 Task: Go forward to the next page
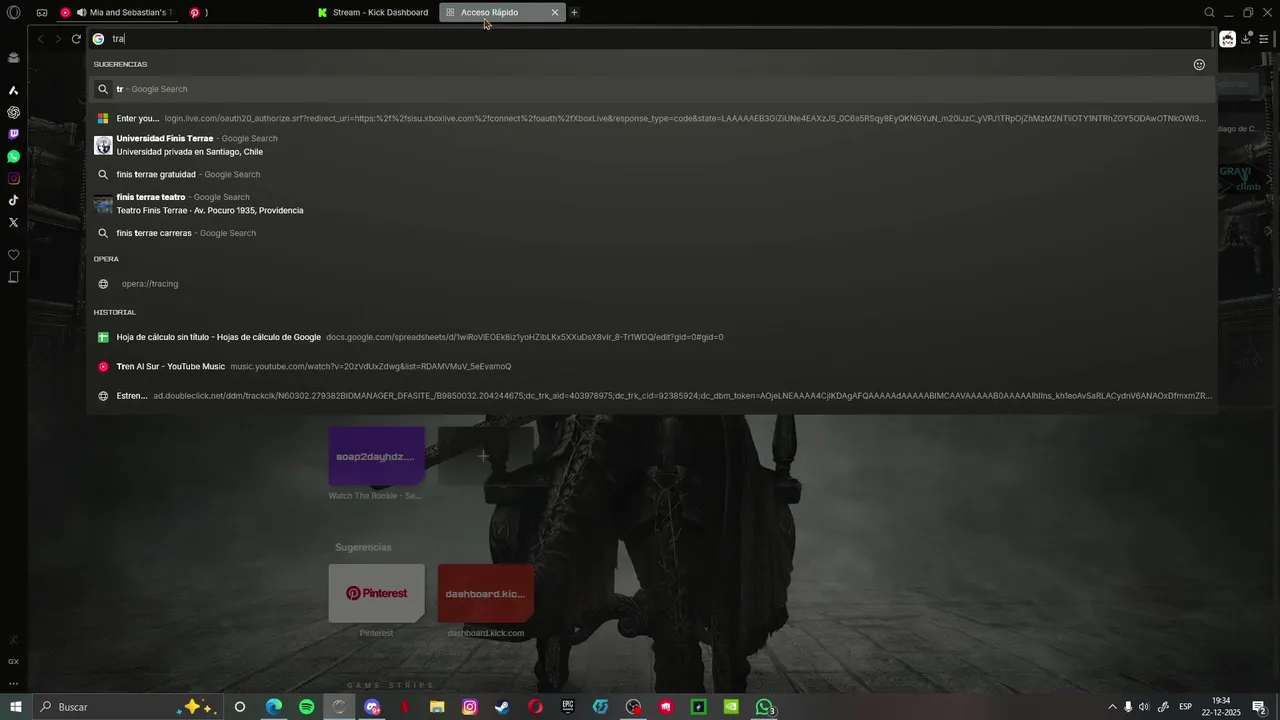click(x=58, y=39)
